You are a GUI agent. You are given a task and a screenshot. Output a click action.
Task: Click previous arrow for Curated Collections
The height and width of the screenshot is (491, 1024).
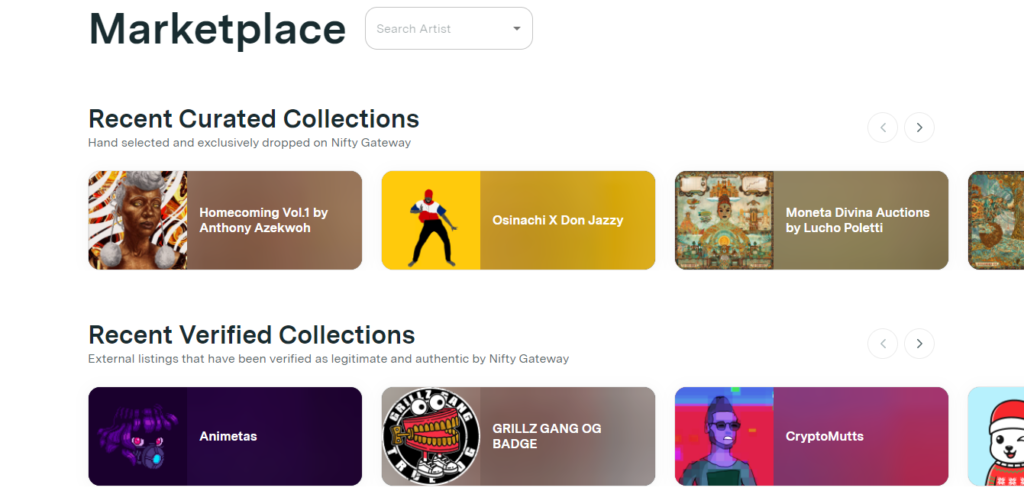(x=882, y=127)
